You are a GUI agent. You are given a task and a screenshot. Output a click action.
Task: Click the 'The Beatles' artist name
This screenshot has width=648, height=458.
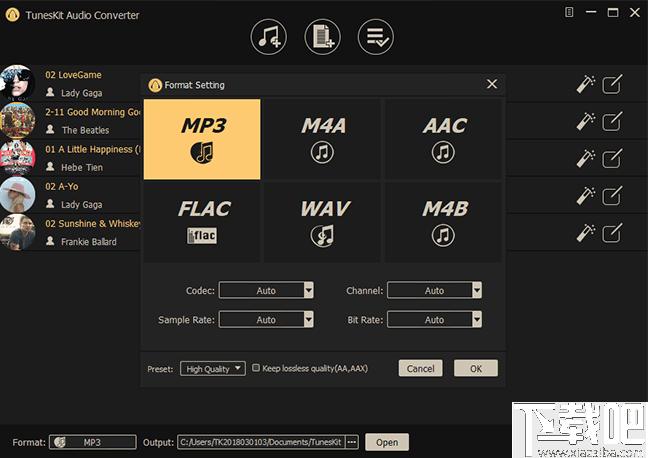pyautogui.click(x=86, y=130)
